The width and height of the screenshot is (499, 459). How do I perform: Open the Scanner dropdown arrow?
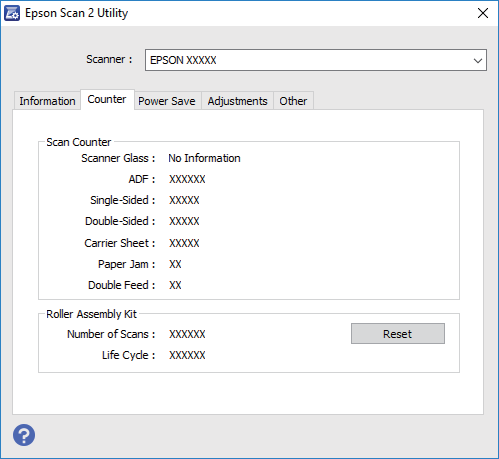click(478, 60)
